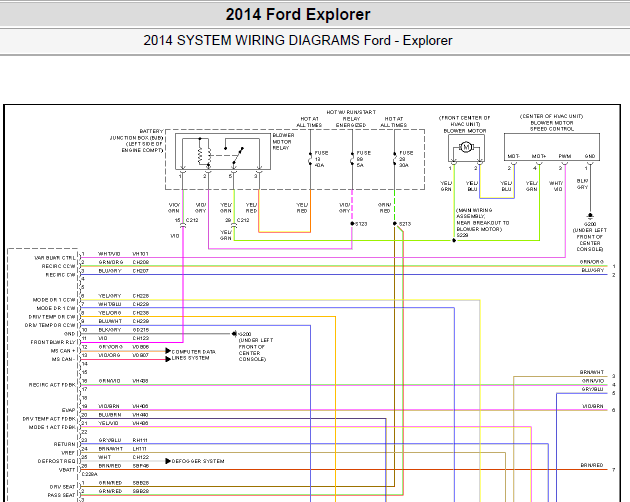Click the 'C228A' connector label
This screenshot has width=630, height=502.
point(90,474)
